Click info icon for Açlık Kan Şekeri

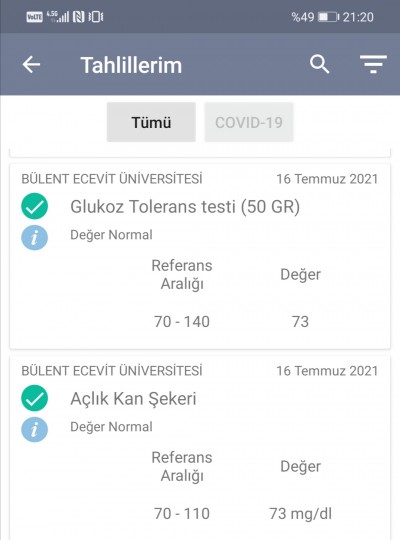click(x=34, y=429)
